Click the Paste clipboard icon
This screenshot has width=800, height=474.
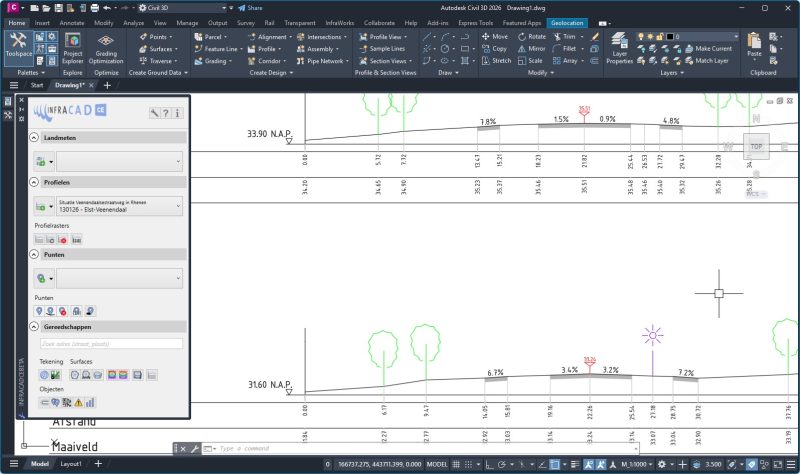coord(754,45)
